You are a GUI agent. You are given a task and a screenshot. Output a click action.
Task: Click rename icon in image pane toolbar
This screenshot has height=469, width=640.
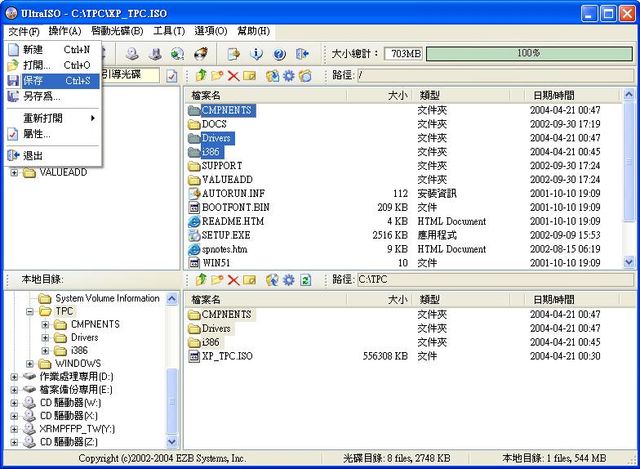pos(249,76)
